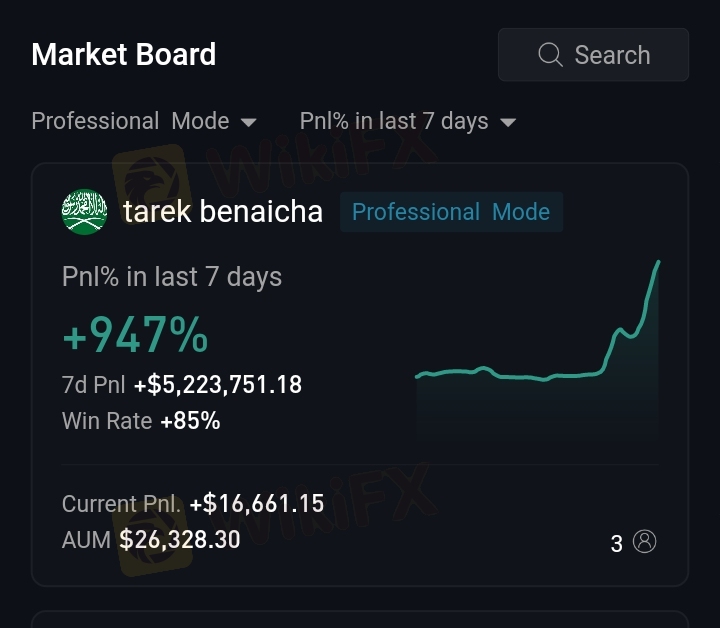
Task: Click the Saudi flag avatar of tarek benaicha
Action: click(84, 212)
